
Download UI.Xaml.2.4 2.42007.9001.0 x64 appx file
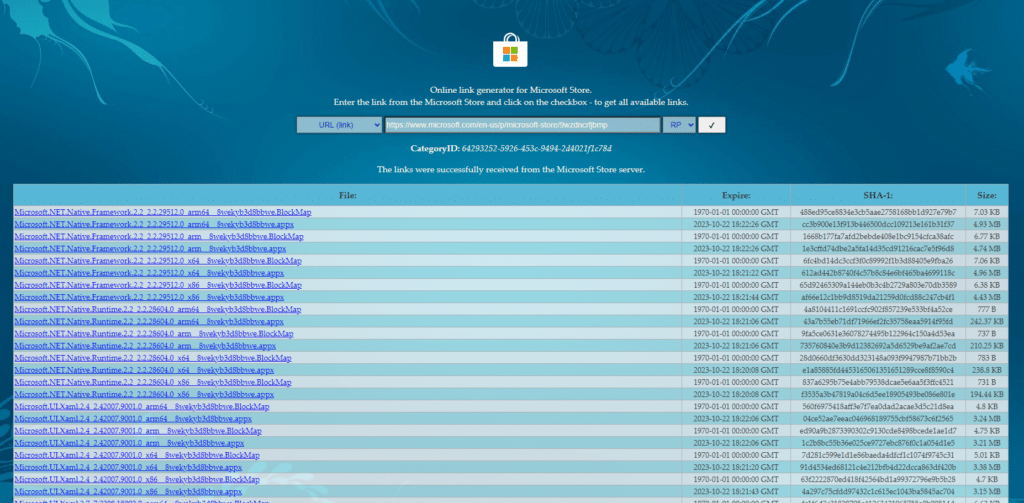pos(128,467)
